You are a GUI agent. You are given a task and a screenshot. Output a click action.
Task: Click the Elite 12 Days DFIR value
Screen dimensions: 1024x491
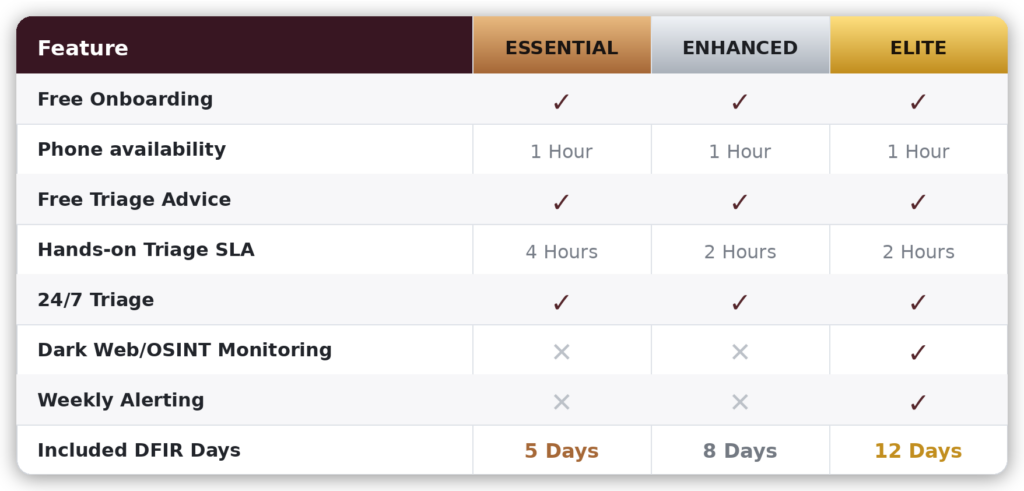coord(918,451)
